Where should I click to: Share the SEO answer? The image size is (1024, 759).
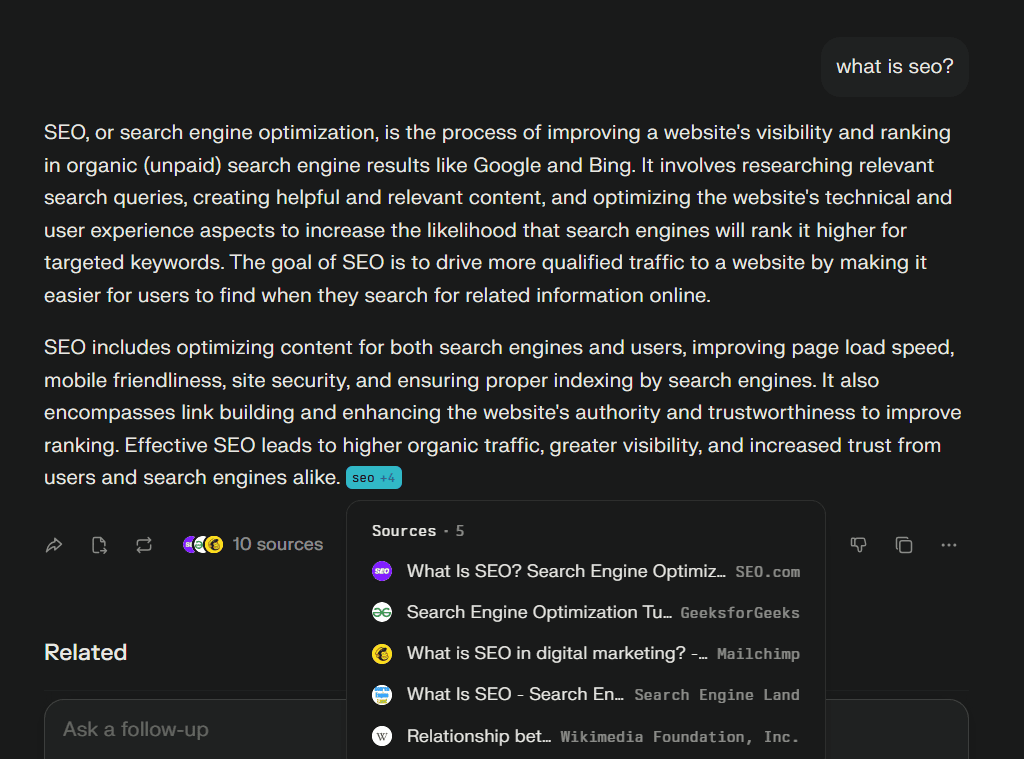pyautogui.click(x=54, y=545)
